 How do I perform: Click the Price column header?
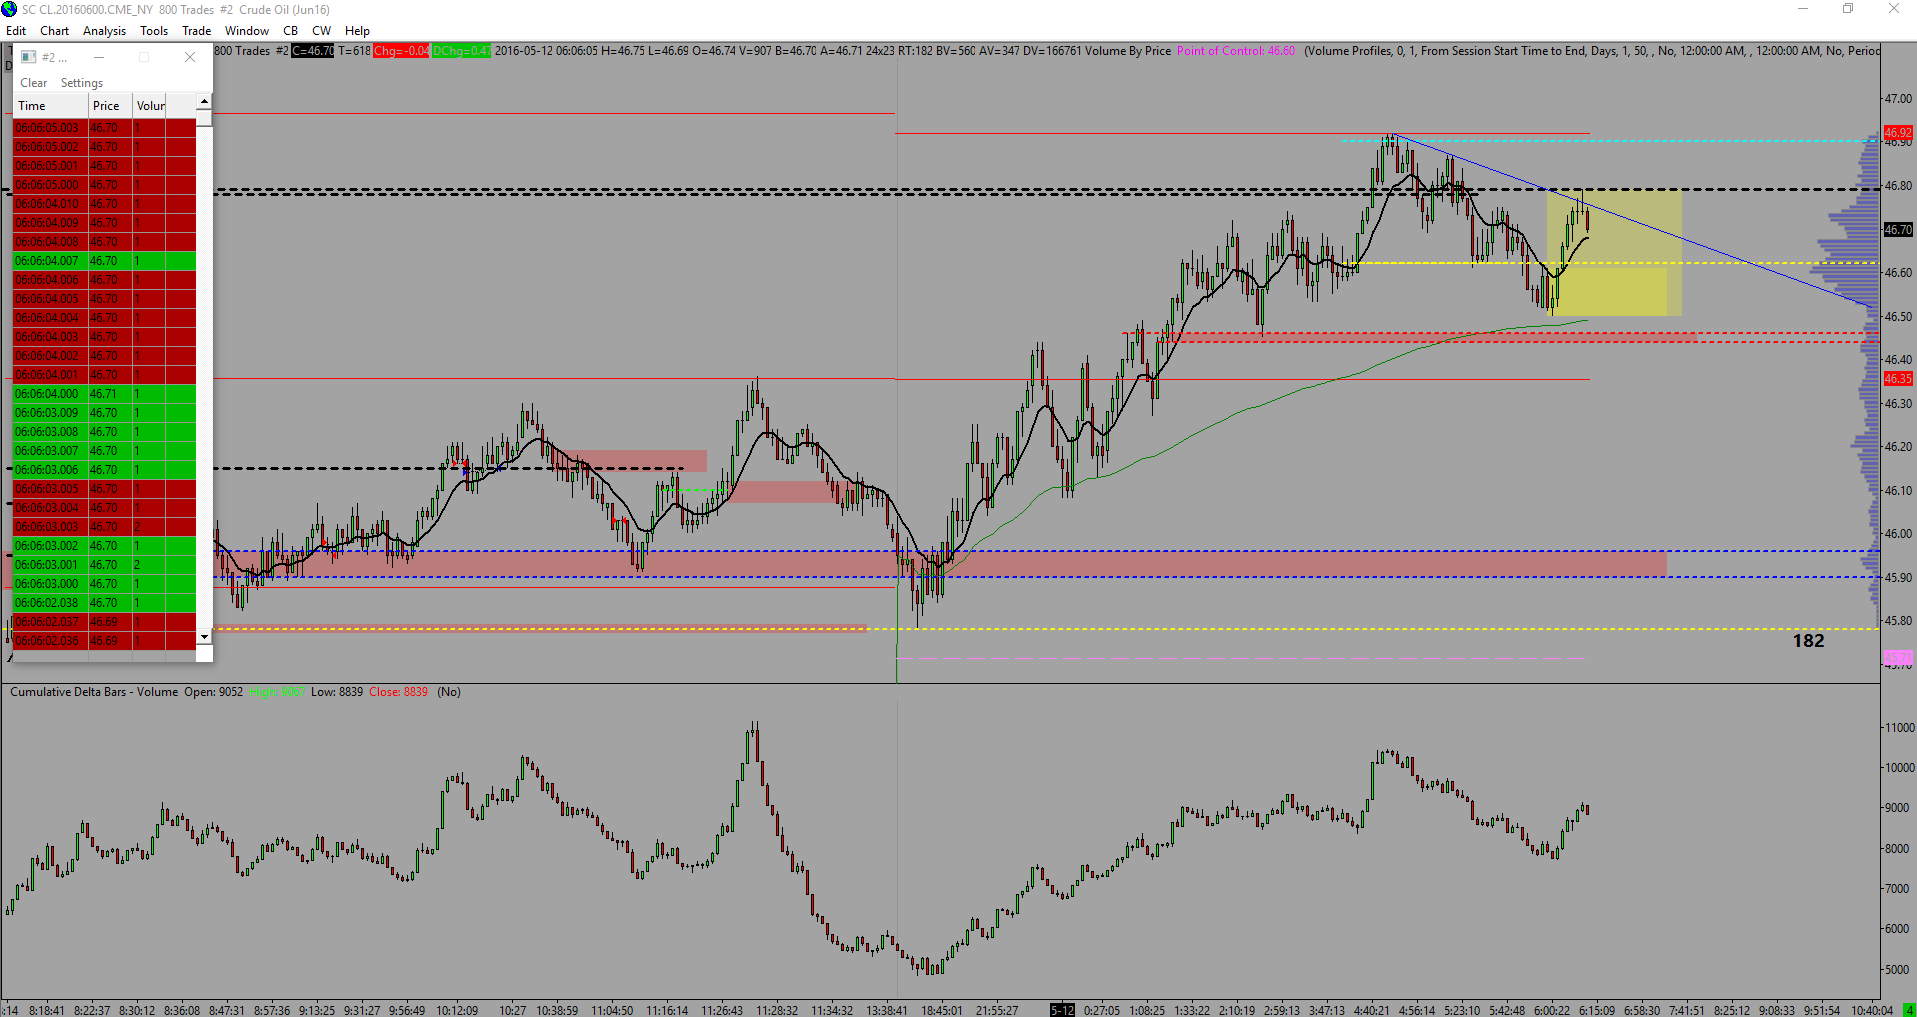pos(110,106)
